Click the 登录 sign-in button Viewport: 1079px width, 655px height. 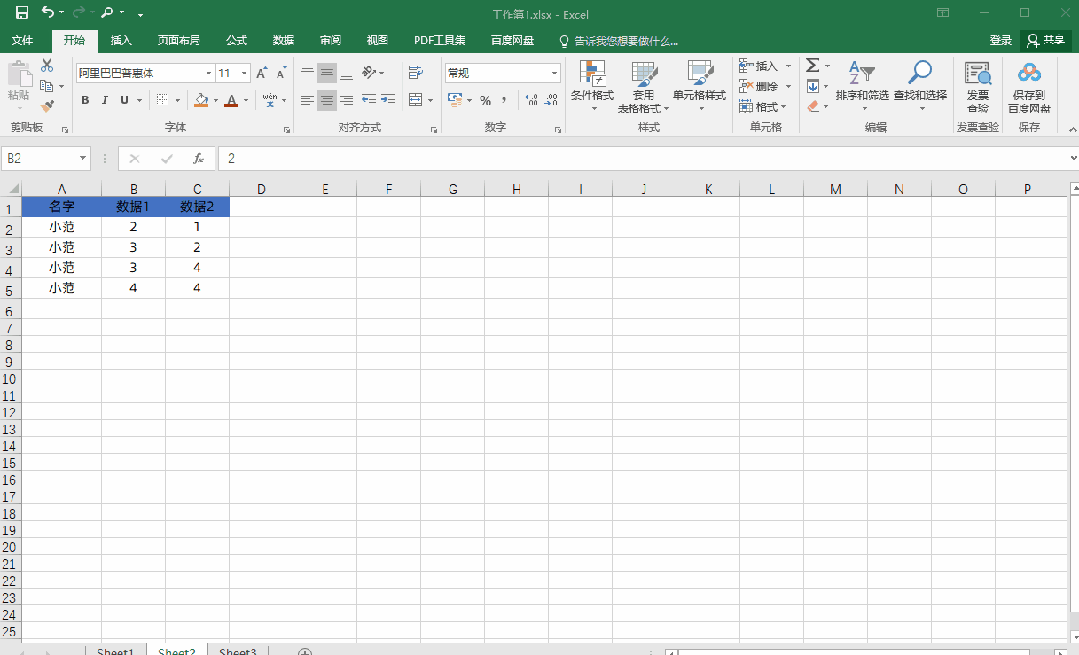pyautogui.click(x=1000, y=40)
